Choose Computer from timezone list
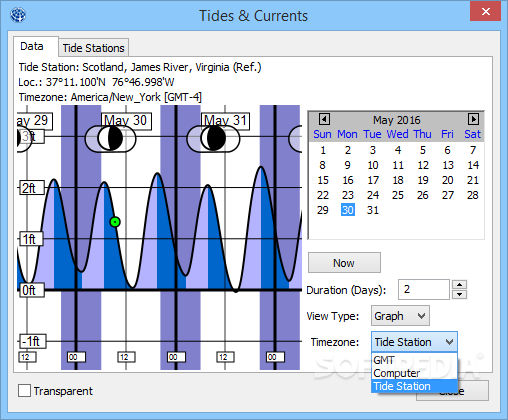508x420 pixels. (414, 373)
